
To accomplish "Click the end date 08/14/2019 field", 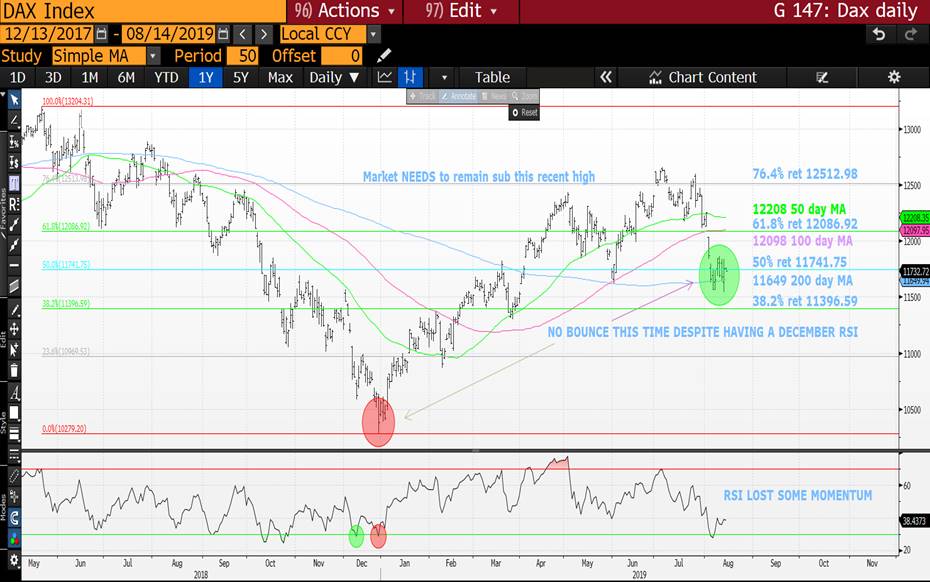I will [x=169, y=34].
